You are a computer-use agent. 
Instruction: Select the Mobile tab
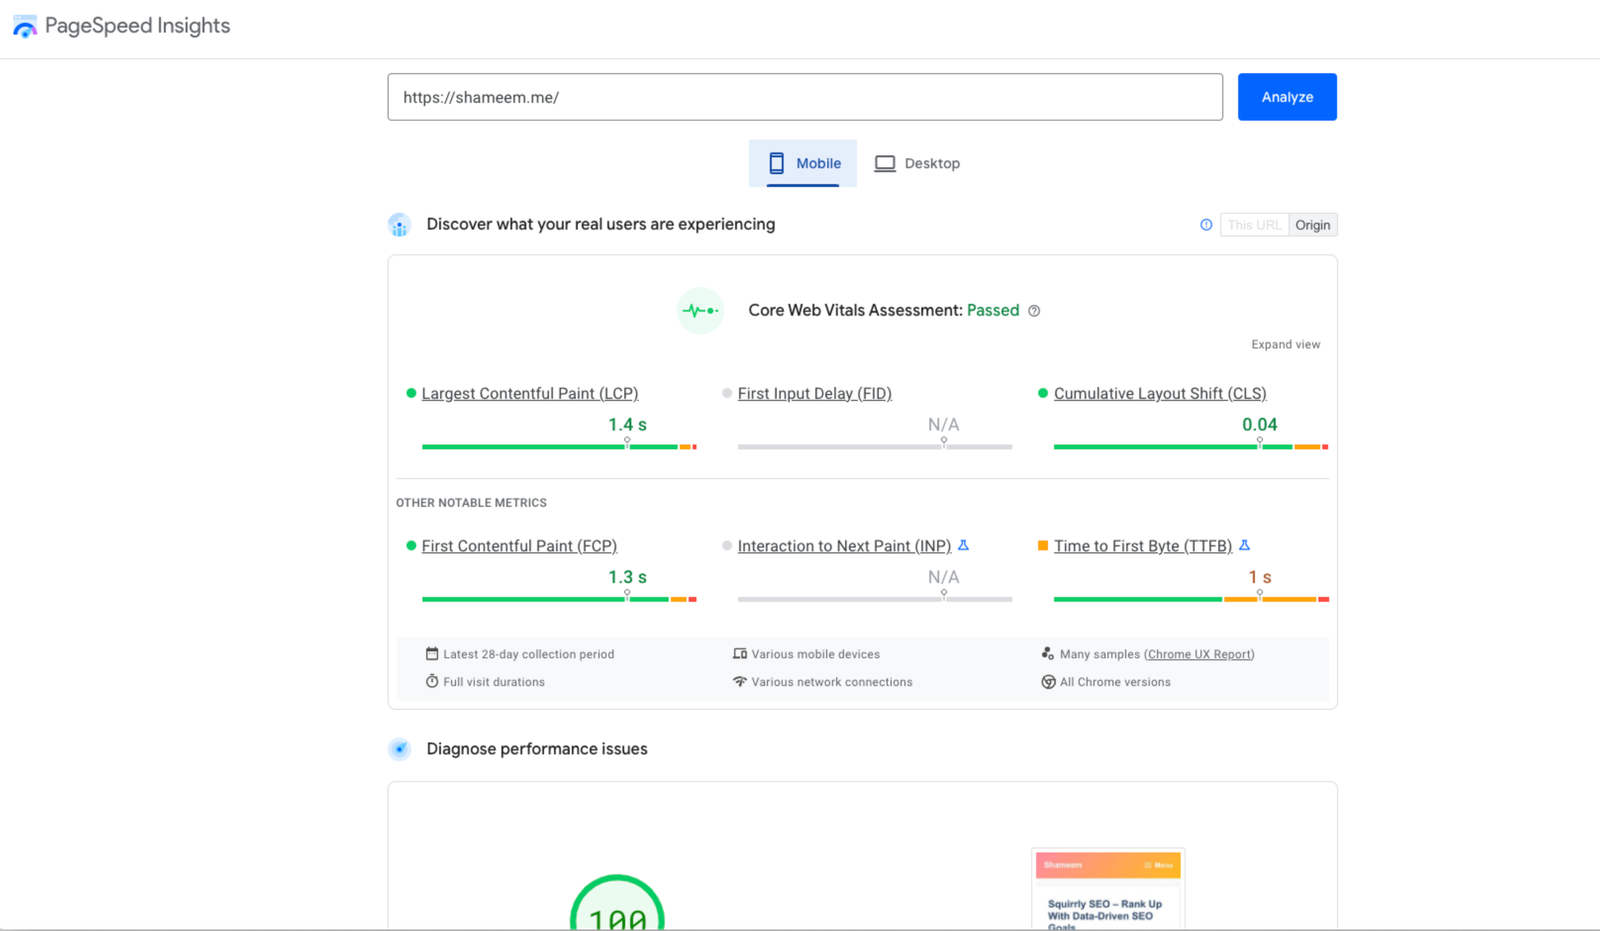point(803,163)
